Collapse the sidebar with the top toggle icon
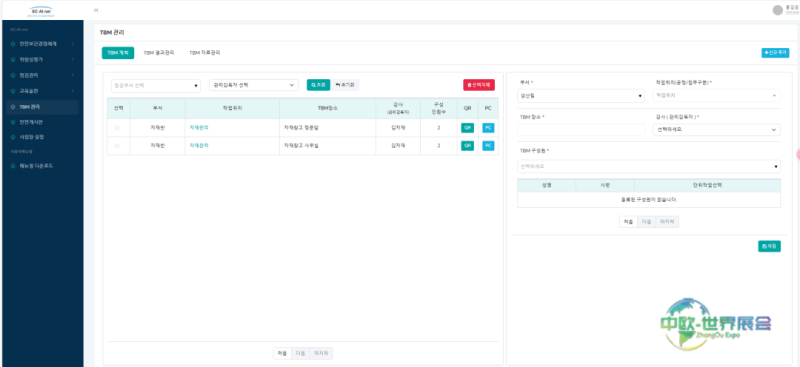The image size is (800, 367). click(96, 10)
